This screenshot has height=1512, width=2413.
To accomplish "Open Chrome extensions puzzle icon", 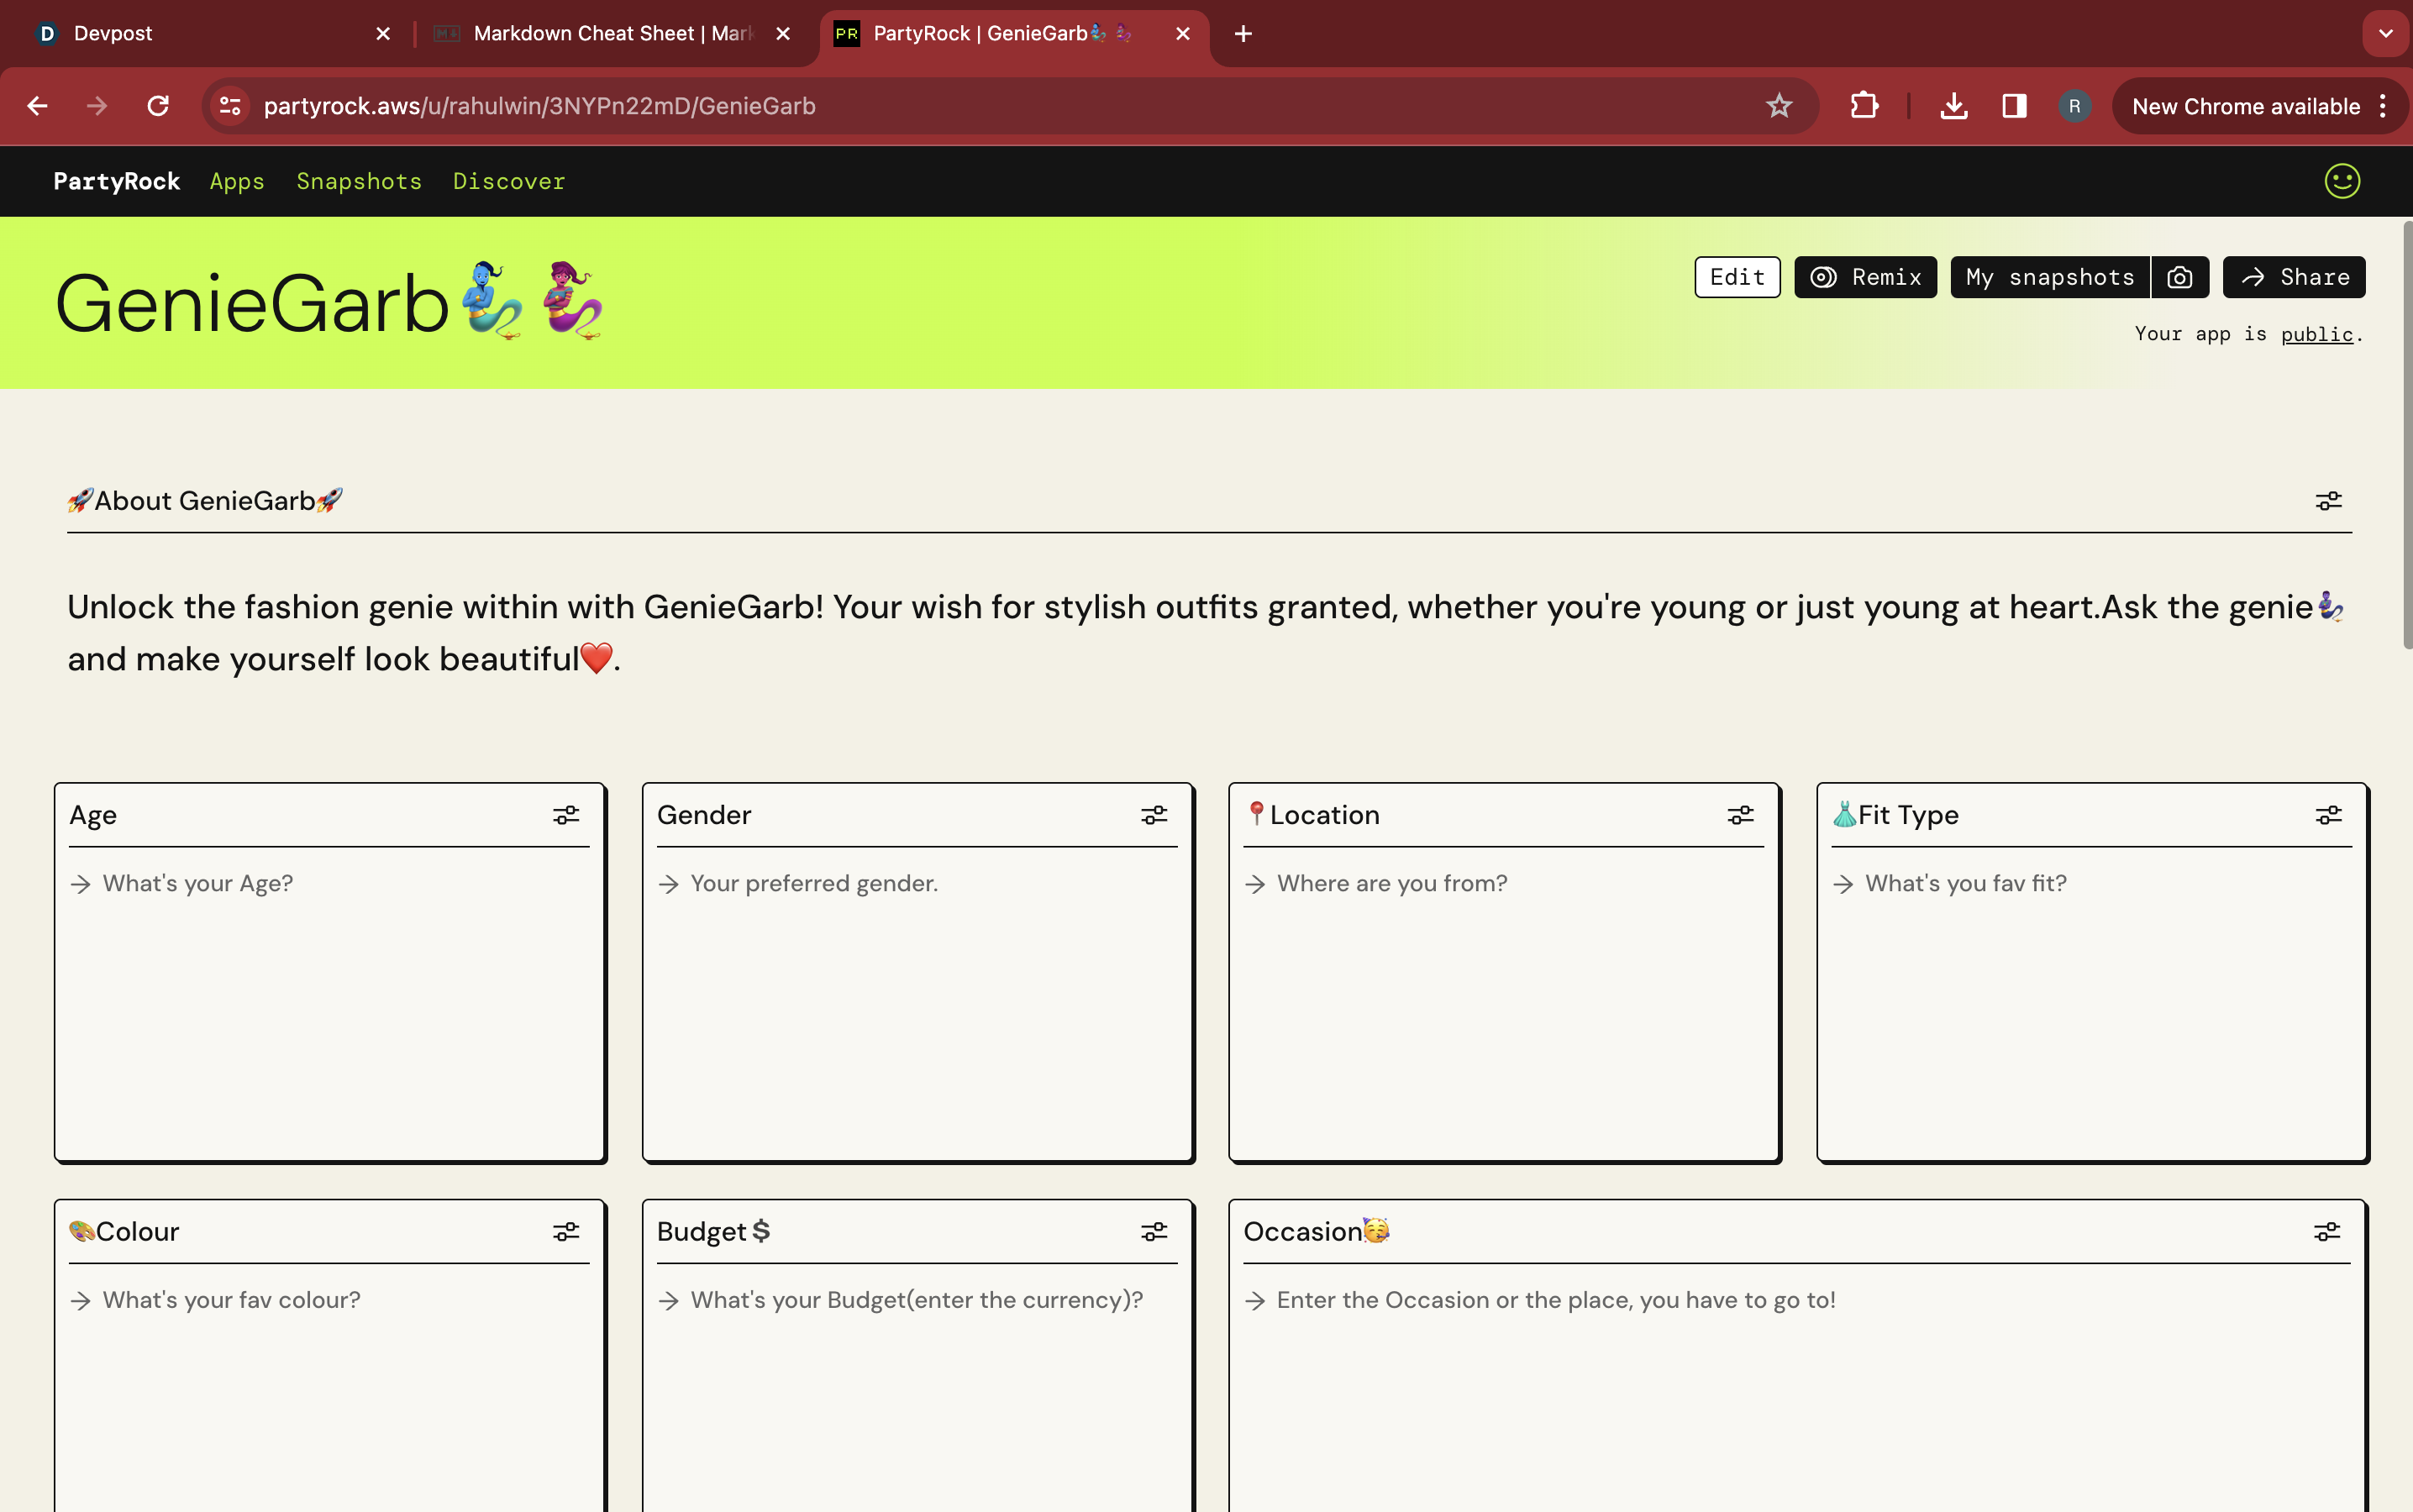I will coord(1864,106).
